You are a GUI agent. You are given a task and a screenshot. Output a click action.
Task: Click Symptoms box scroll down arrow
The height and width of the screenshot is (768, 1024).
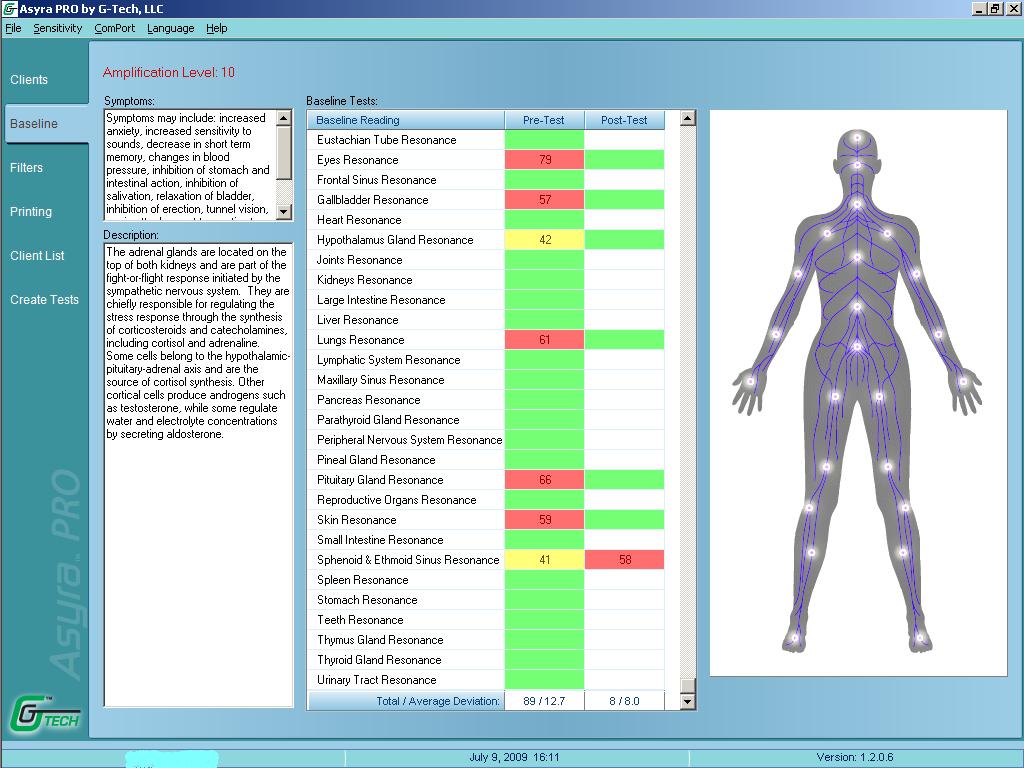(x=284, y=212)
